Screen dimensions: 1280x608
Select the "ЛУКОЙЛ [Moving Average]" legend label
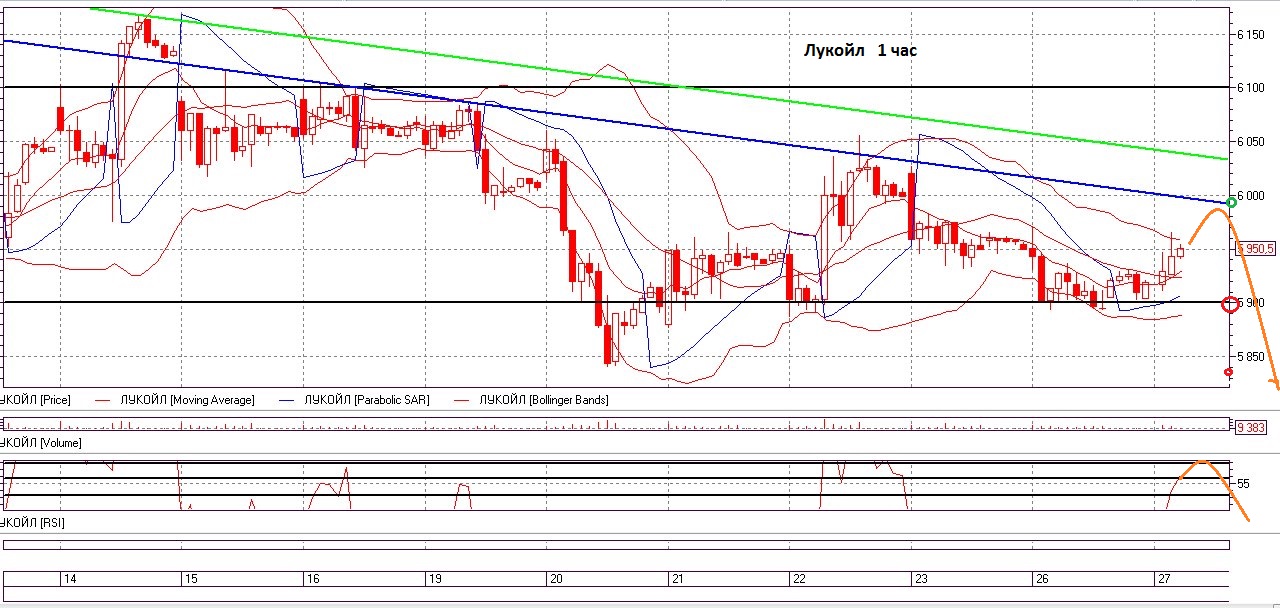(x=186, y=400)
